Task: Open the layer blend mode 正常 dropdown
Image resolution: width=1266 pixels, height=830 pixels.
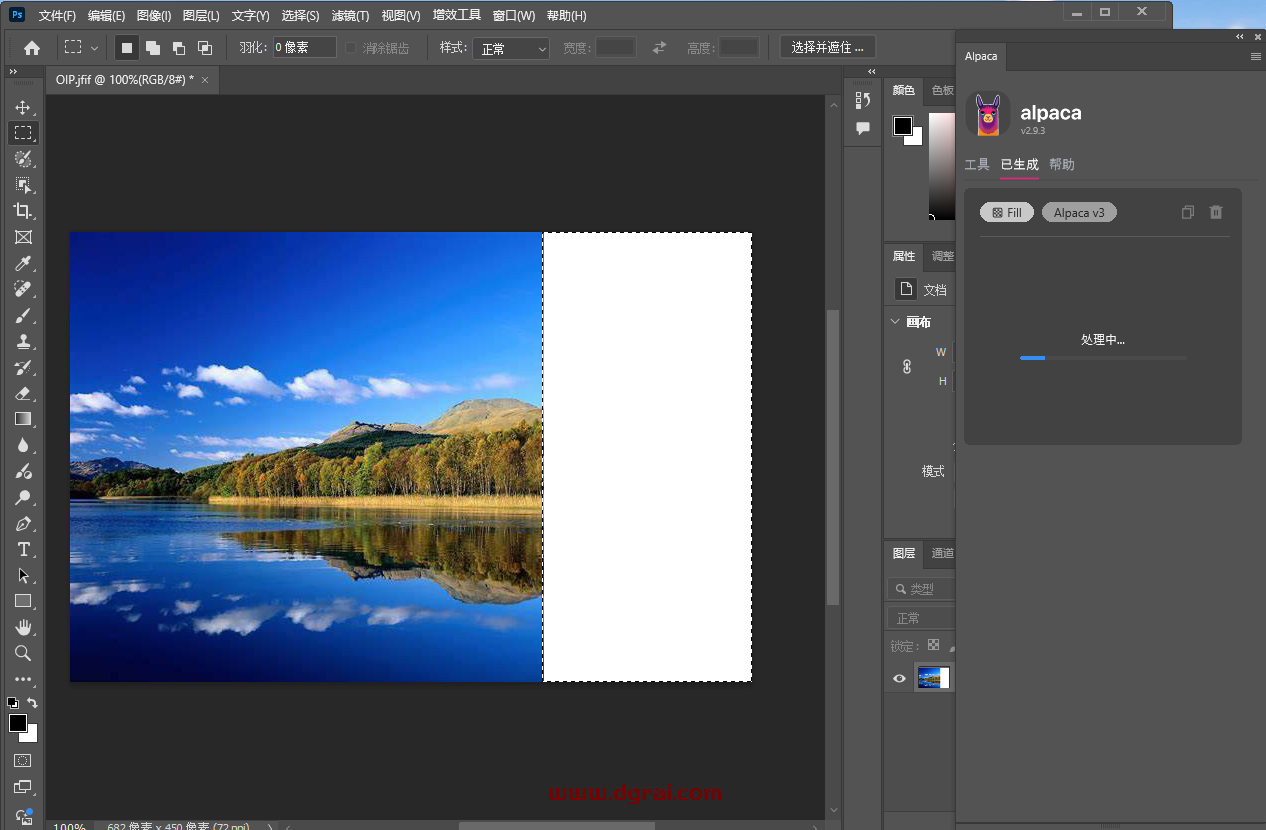Action: tap(920, 618)
